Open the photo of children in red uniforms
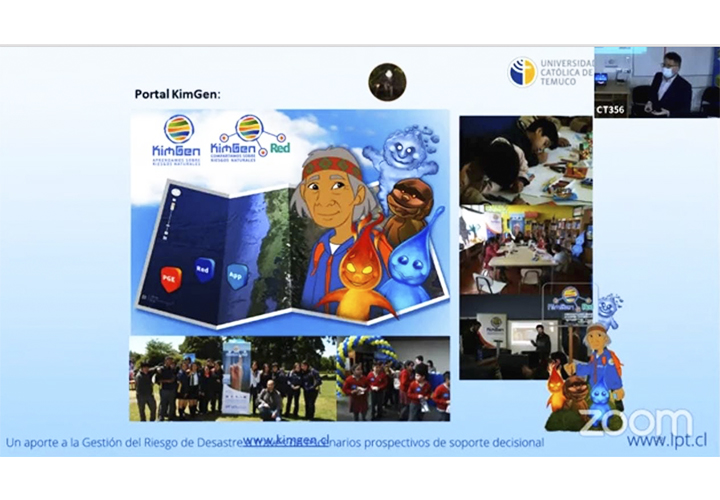The image size is (720, 500). coord(393,379)
